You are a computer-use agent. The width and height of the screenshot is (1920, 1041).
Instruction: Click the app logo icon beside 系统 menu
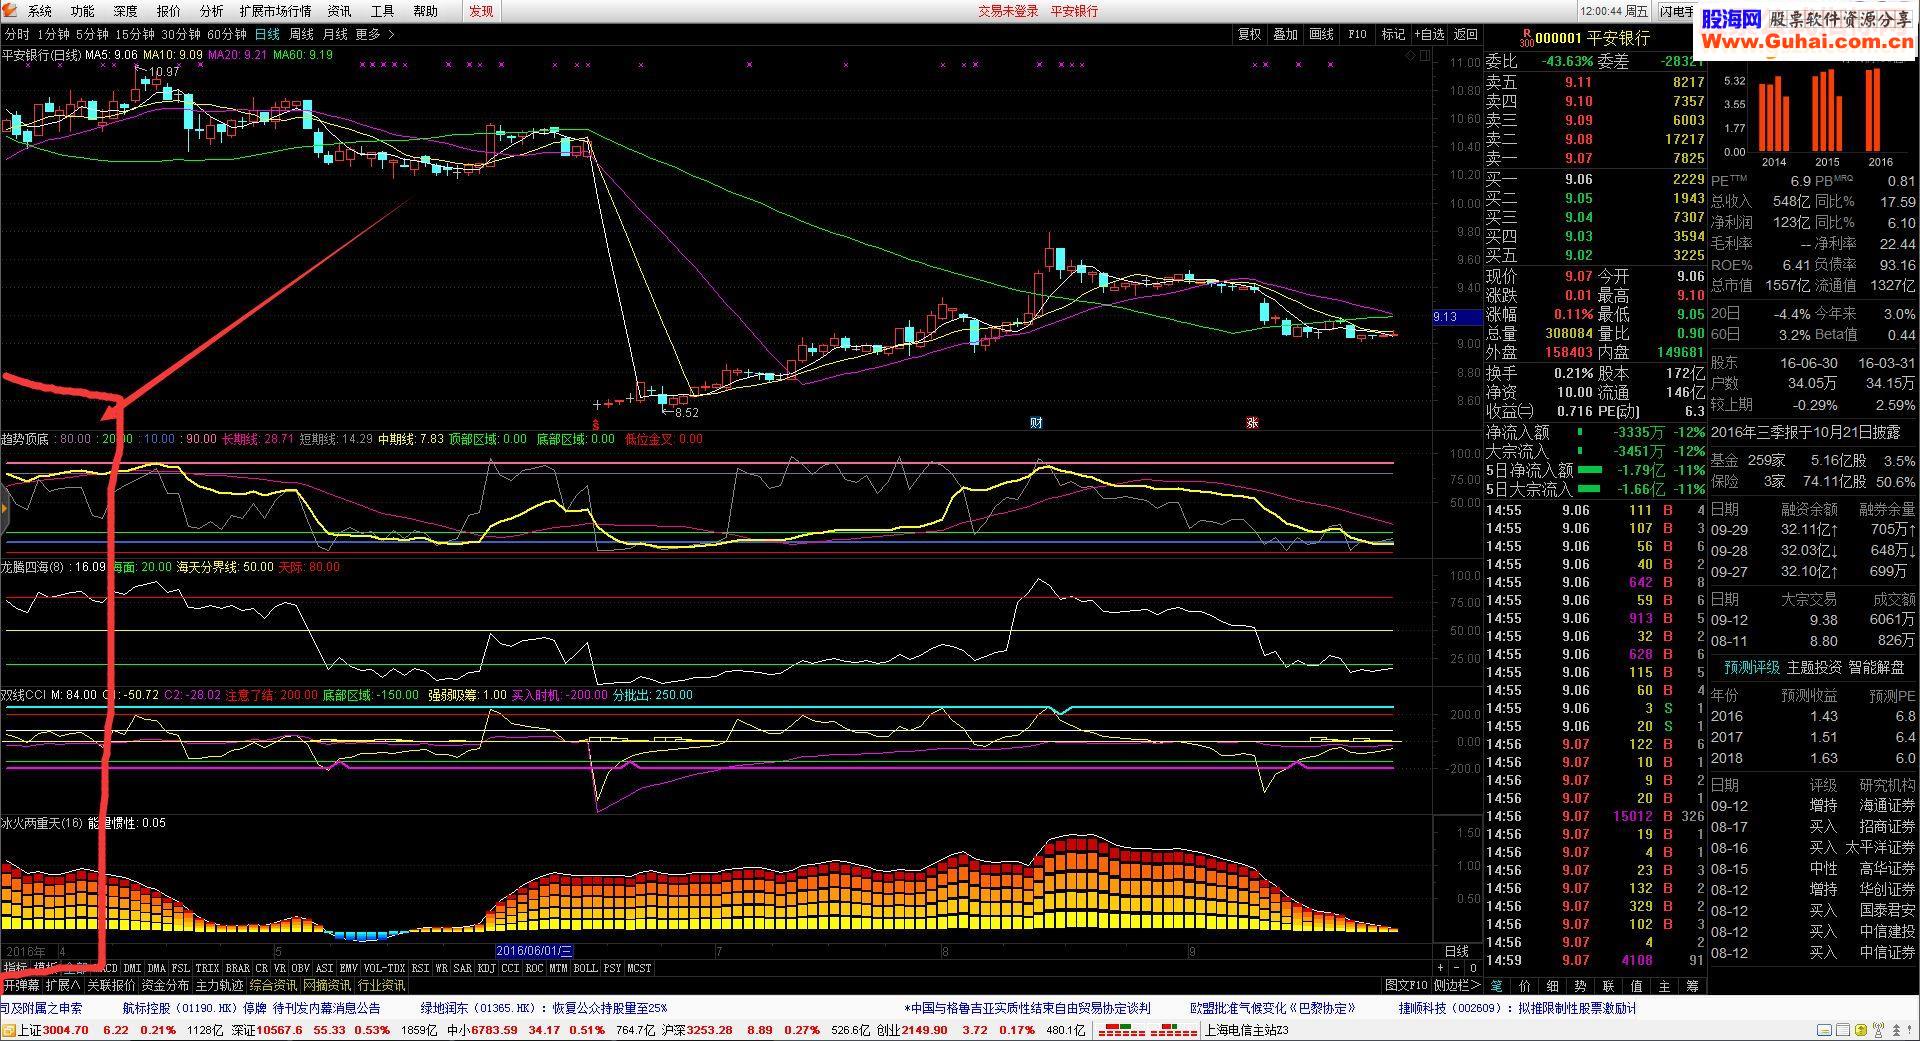[12, 11]
